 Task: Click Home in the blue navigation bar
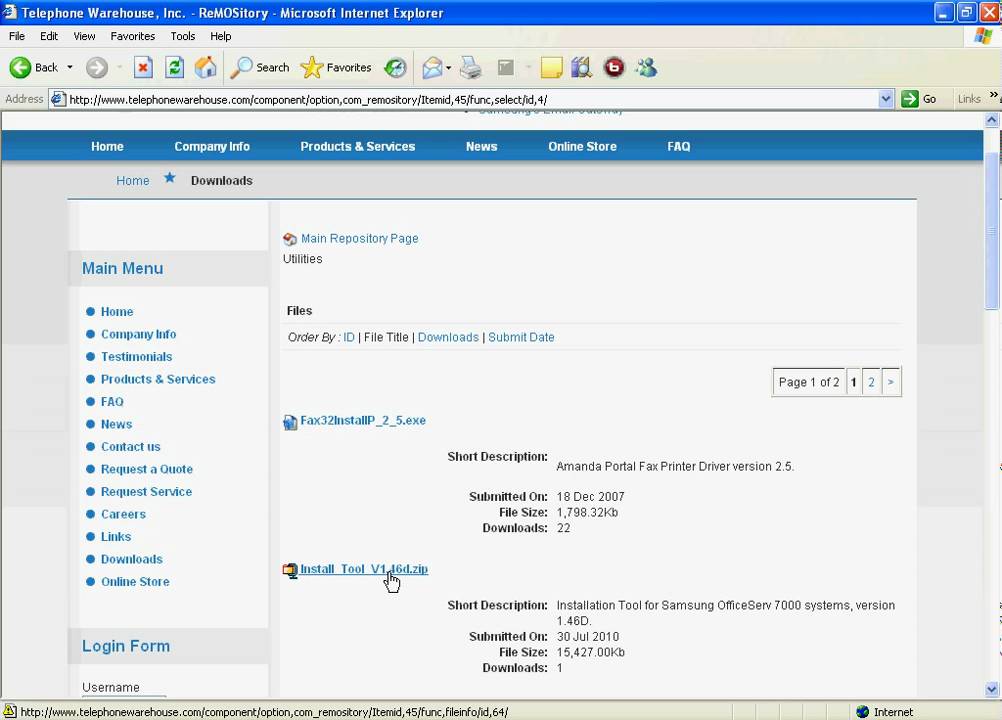[107, 146]
